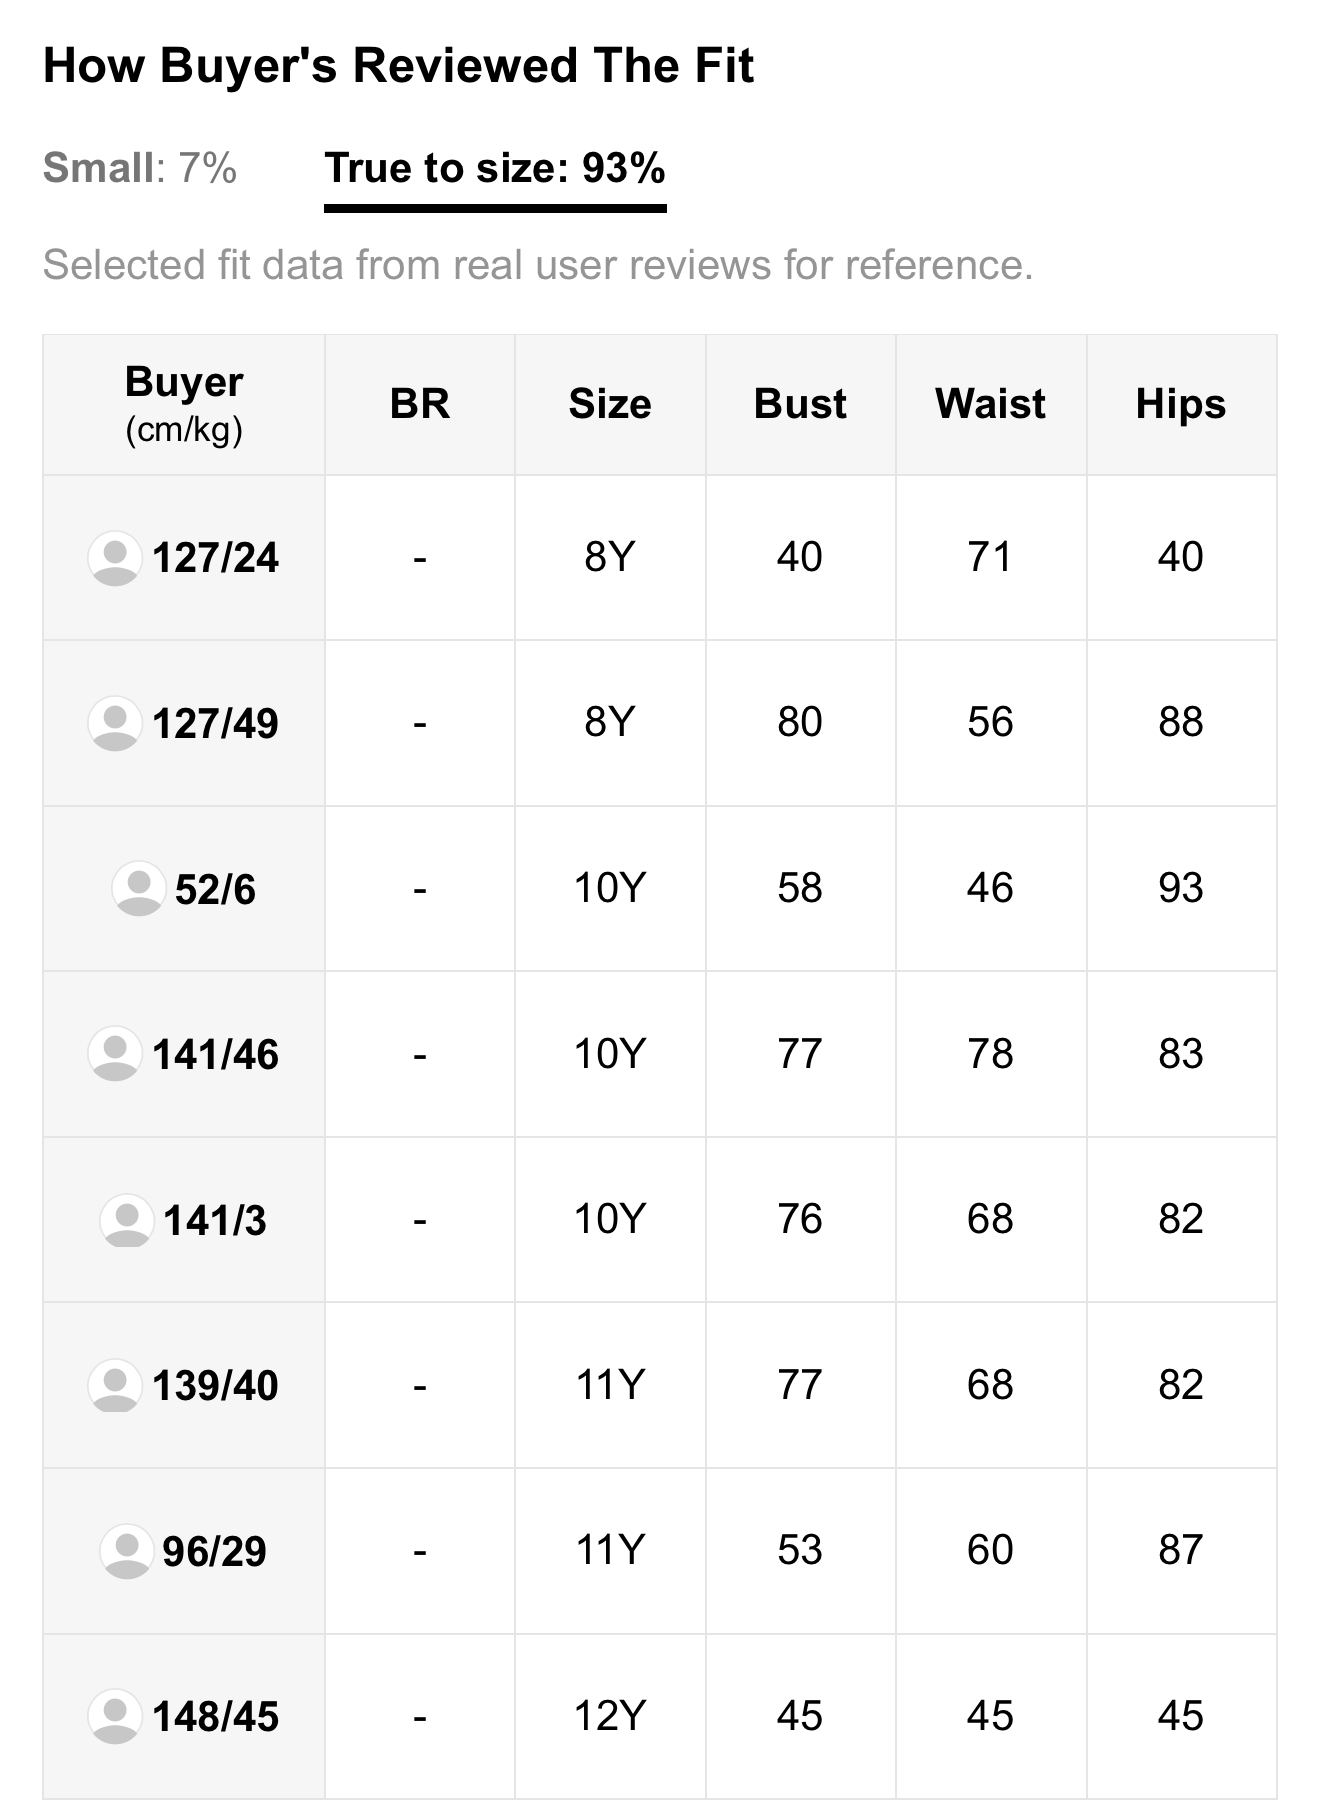Click avatar icon of buyer 141/3

pos(127,1220)
